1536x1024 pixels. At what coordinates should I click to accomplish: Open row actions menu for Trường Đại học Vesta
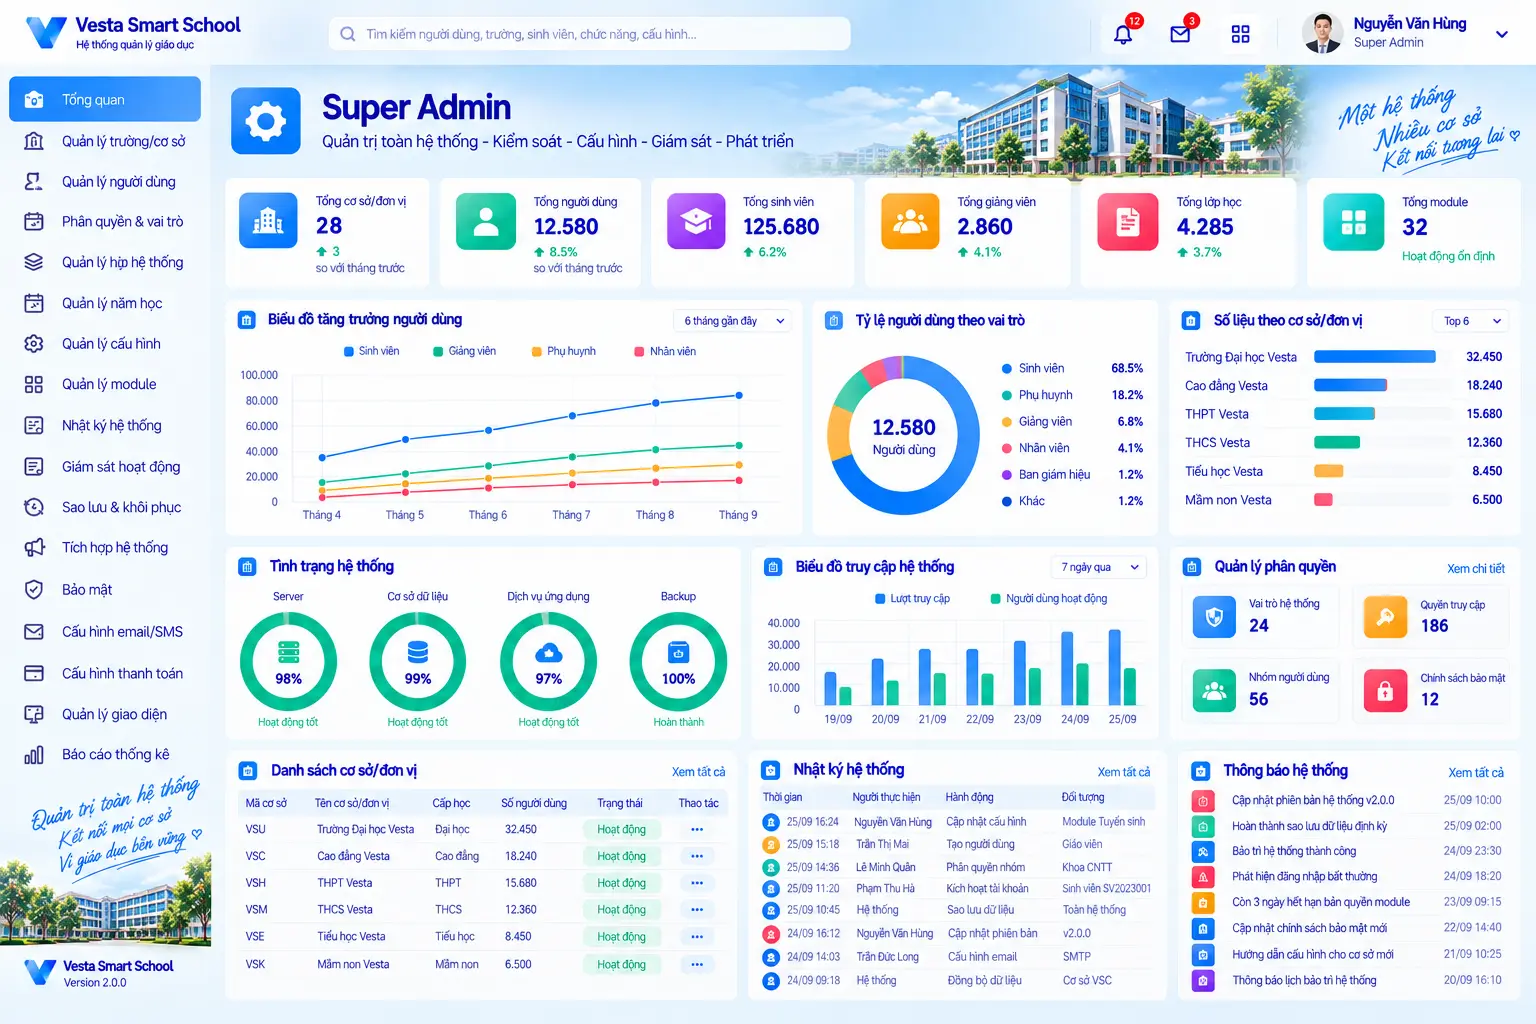point(697,830)
